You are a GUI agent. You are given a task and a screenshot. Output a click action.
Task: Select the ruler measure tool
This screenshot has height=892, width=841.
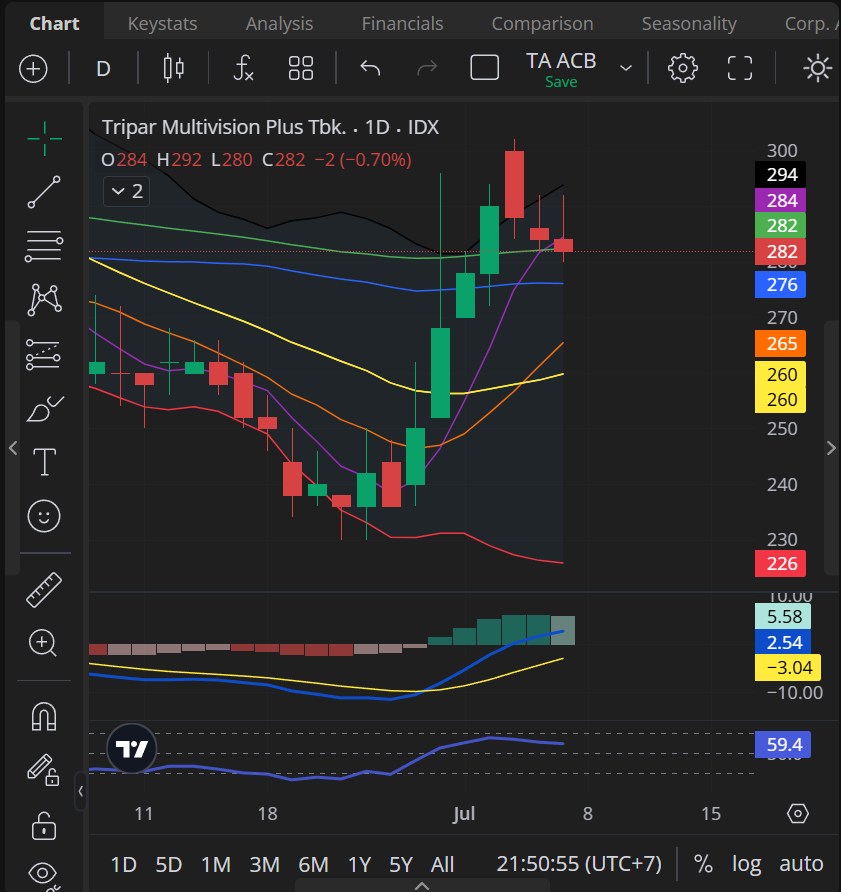point(44,590)
